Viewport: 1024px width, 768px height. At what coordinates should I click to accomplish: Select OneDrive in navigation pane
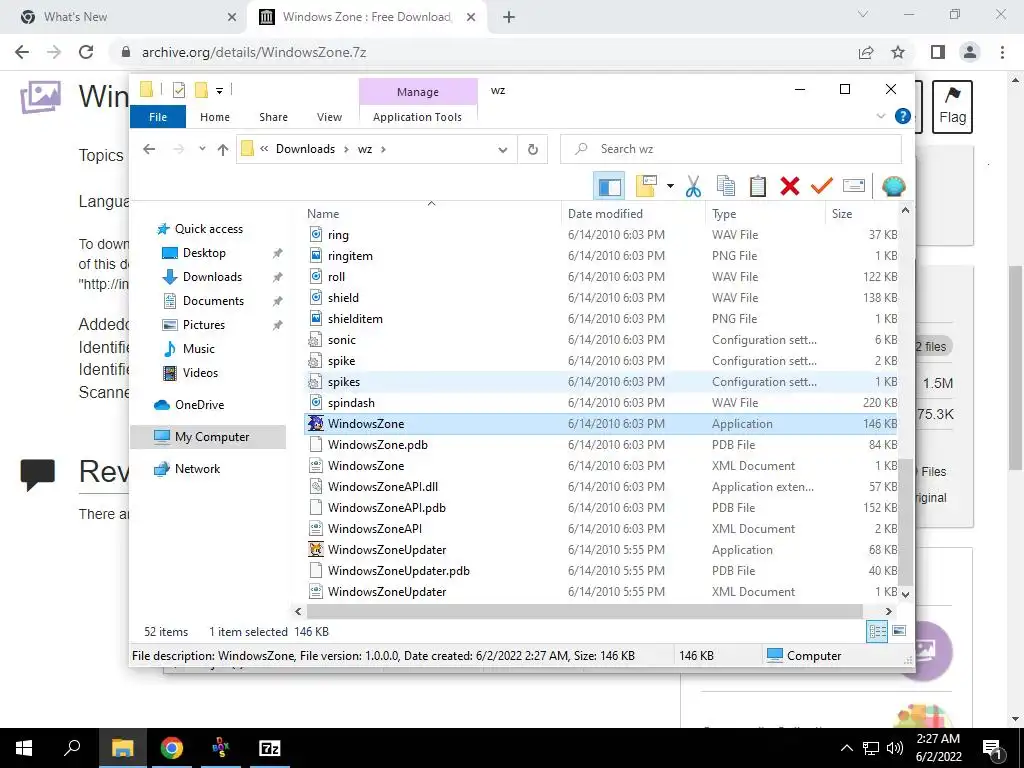tap(199, 405)
